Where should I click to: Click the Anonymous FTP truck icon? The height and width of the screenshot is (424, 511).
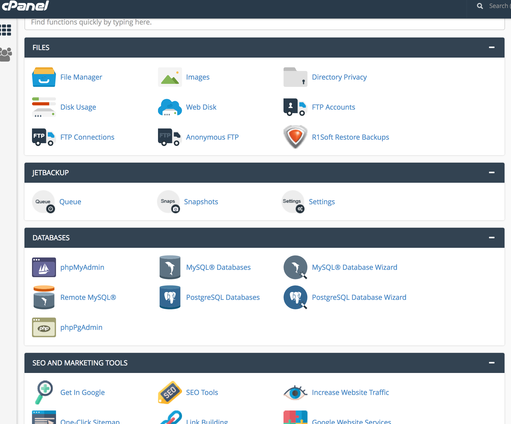pyautogui.click(x=169, y=137)
